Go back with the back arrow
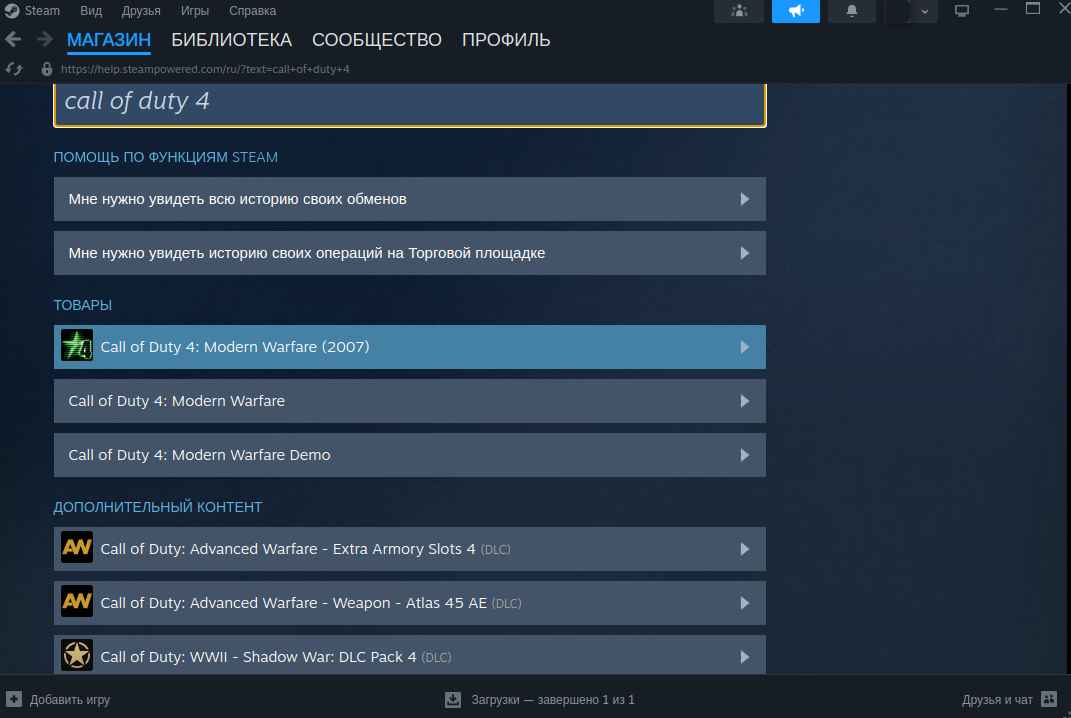The height and width of the screenshot is (718, 1071). tap(12, 40)
